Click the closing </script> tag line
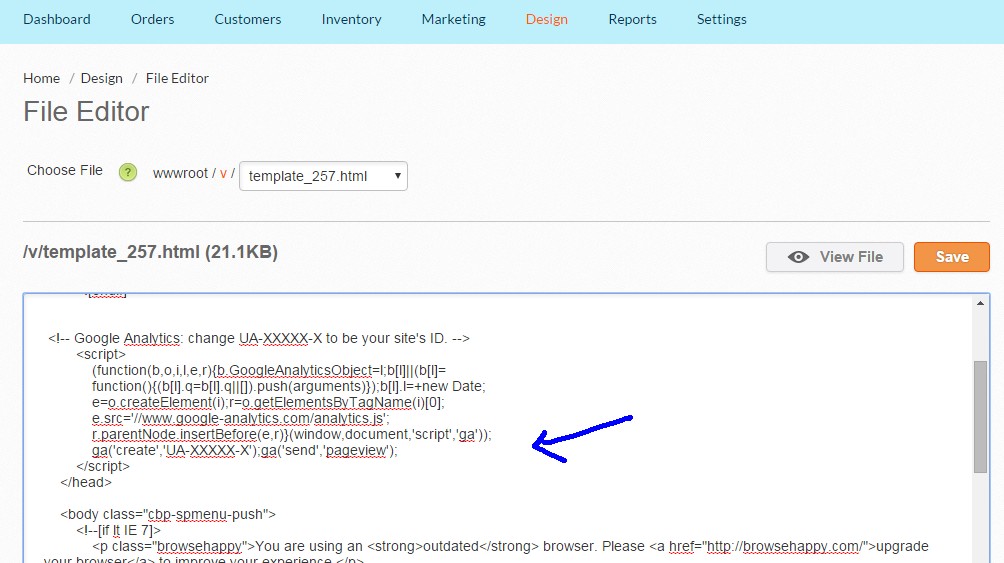 point(103,466)
